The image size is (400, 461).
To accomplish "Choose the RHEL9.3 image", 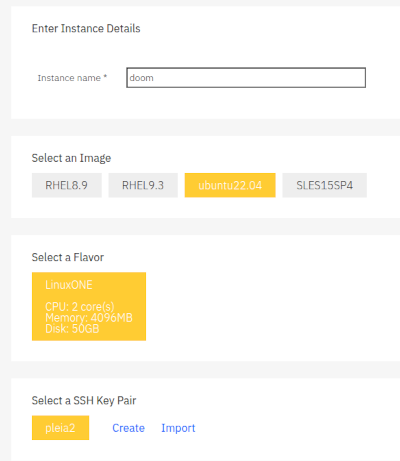I will point(143,185).
